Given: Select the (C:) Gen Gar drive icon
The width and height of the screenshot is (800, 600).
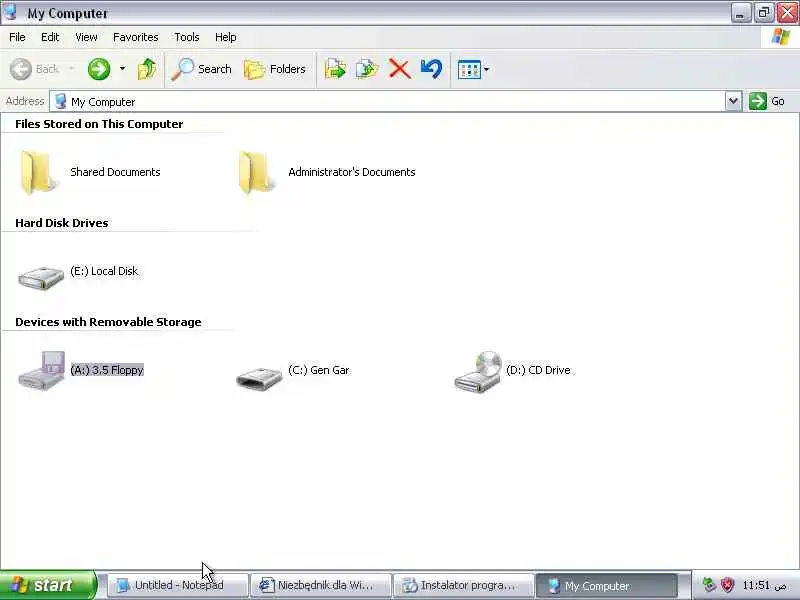Looking at the screenshot, I should (259, 378).
